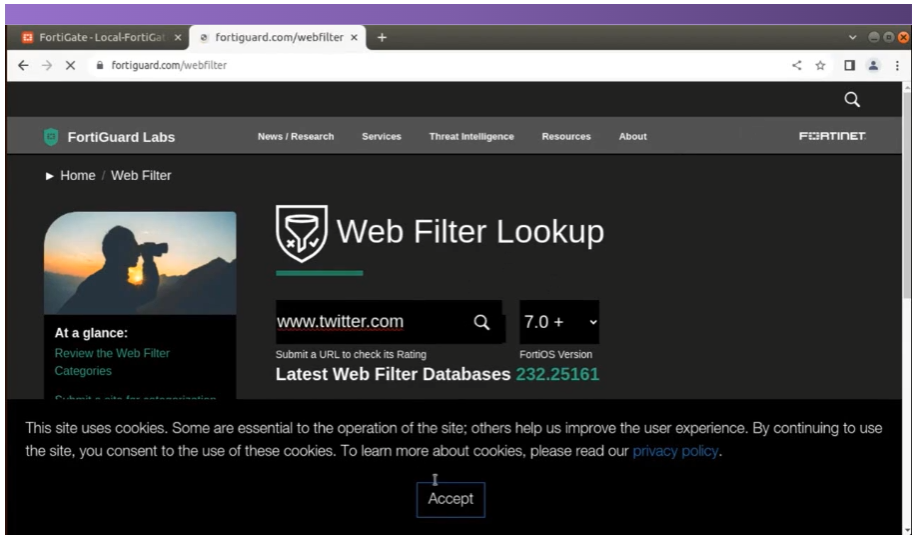The width and height of the screenshot is (917, 543).
Task: Open the side panel icon
Action: click(849, 66)
